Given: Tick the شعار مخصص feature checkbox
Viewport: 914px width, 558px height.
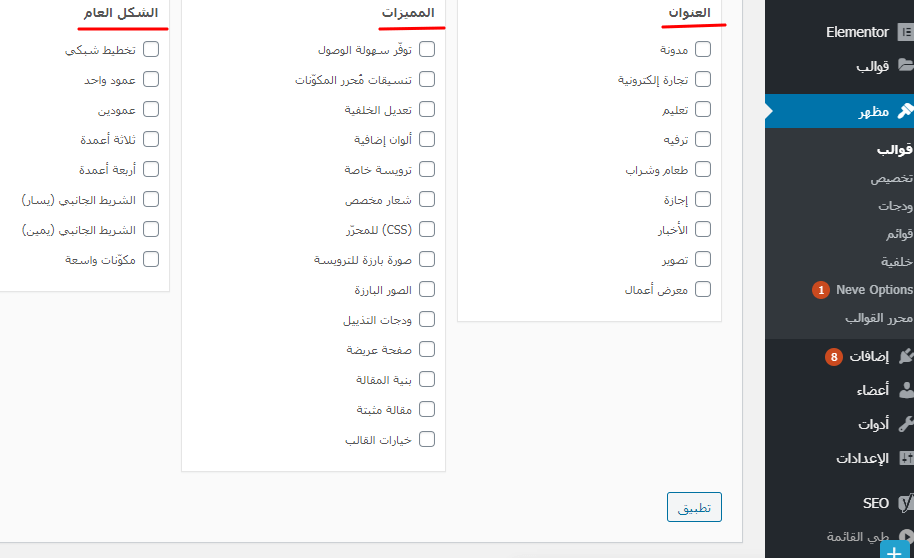Looking at the screenshot, I should point(428,199).
